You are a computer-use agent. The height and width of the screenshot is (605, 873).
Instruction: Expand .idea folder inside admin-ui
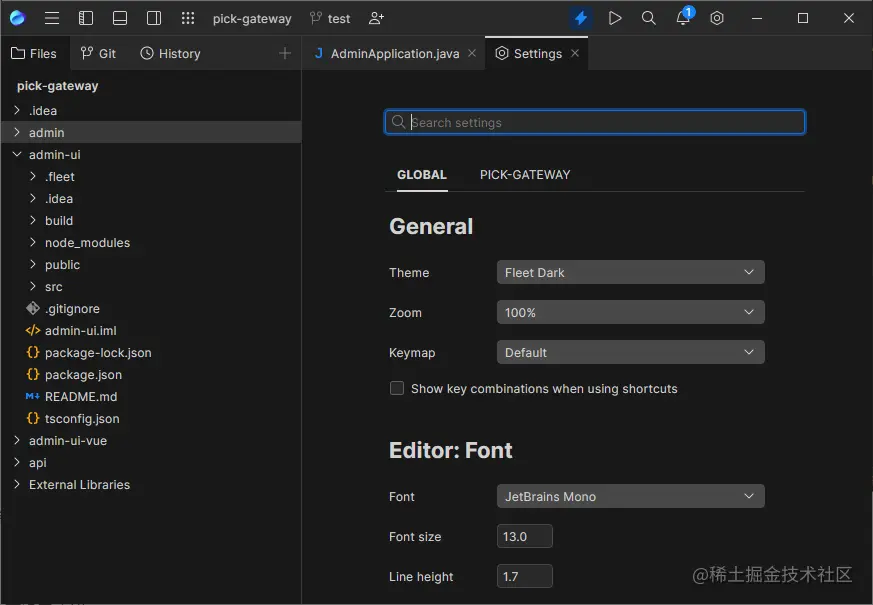33,198
